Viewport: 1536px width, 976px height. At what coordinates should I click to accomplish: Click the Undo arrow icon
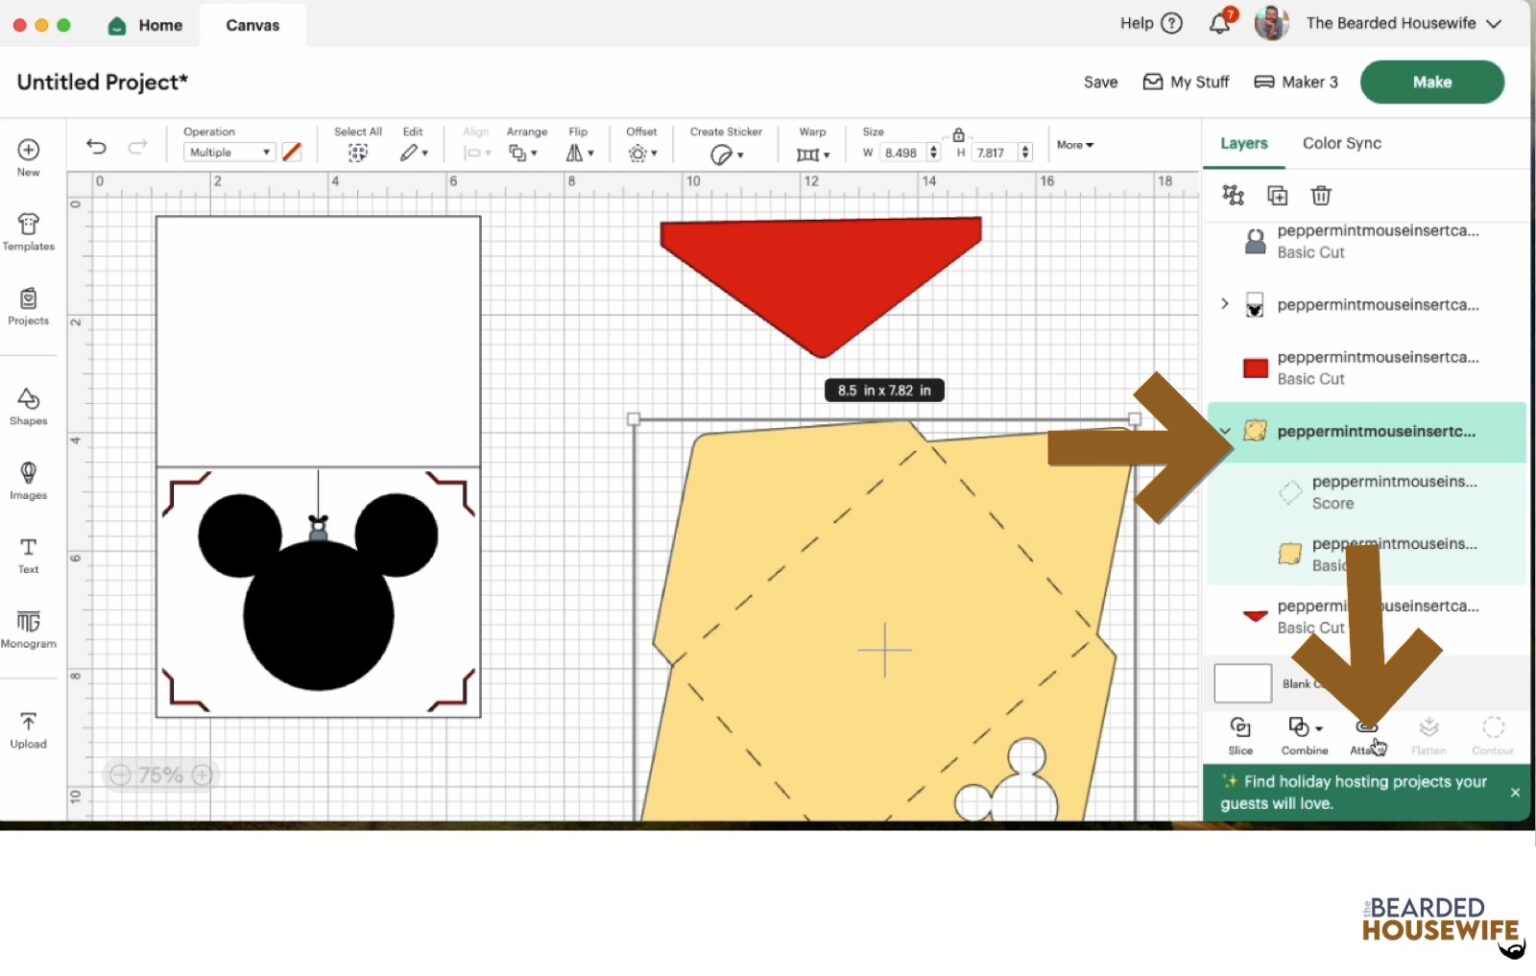(x=96, y=147)
